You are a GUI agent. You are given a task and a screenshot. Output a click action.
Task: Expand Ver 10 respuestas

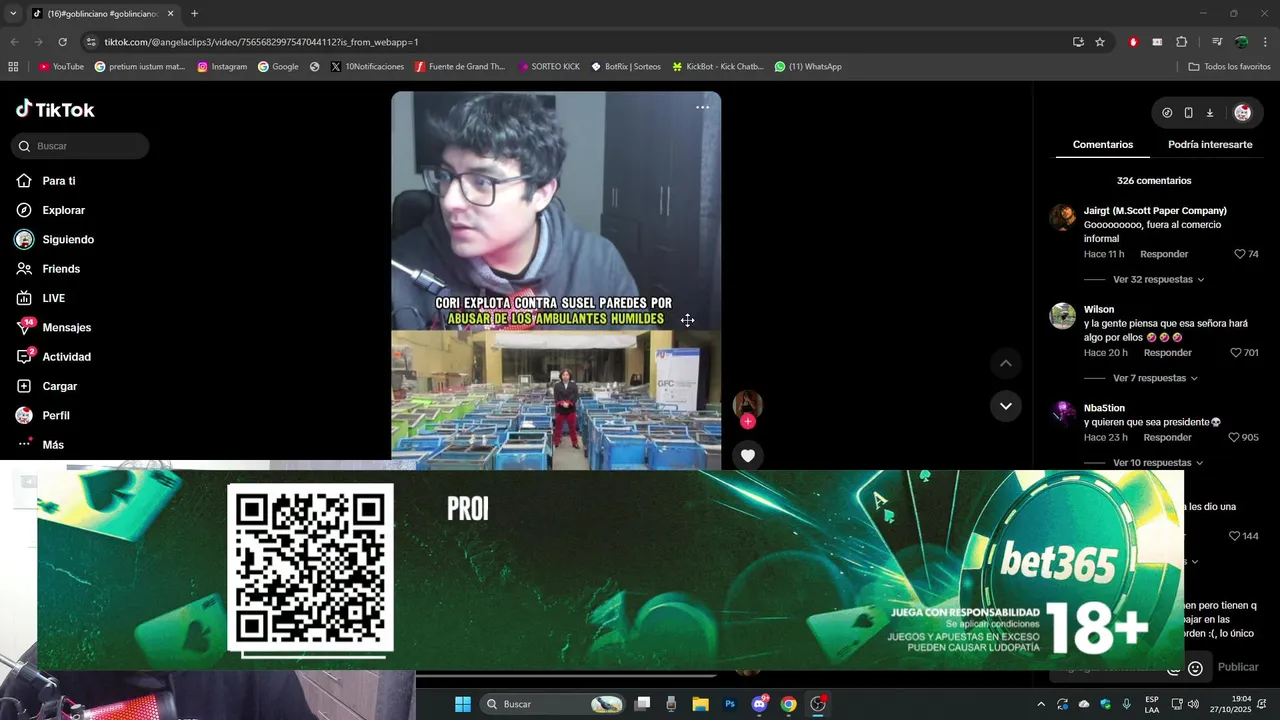1158,463
